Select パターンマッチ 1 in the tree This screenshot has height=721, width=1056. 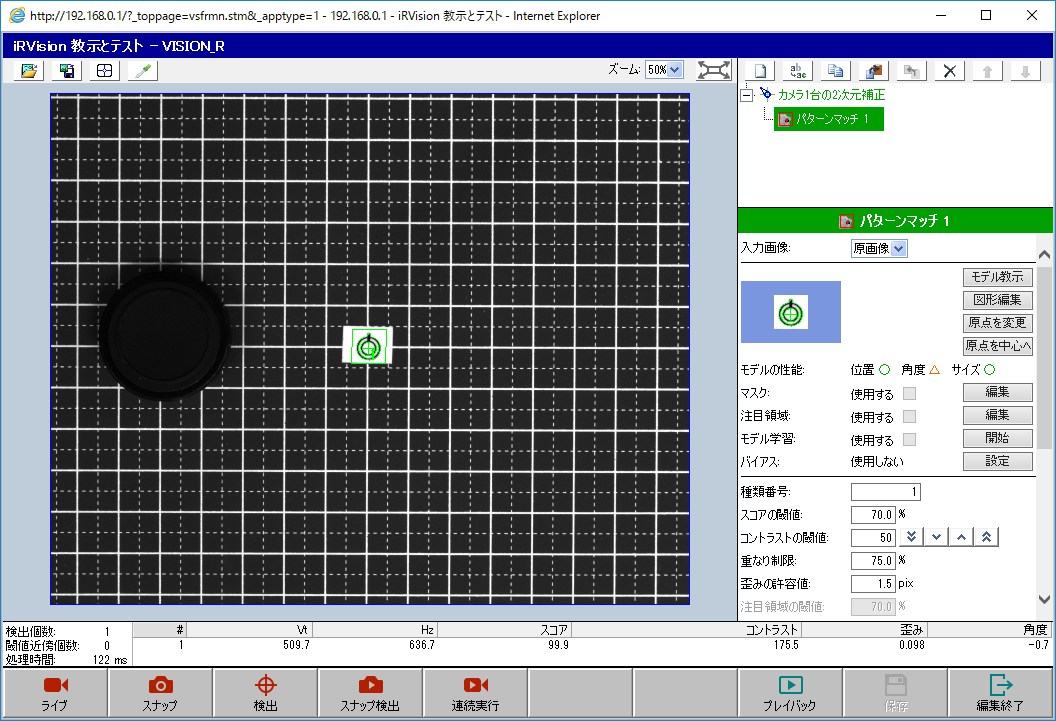point(824,119)
